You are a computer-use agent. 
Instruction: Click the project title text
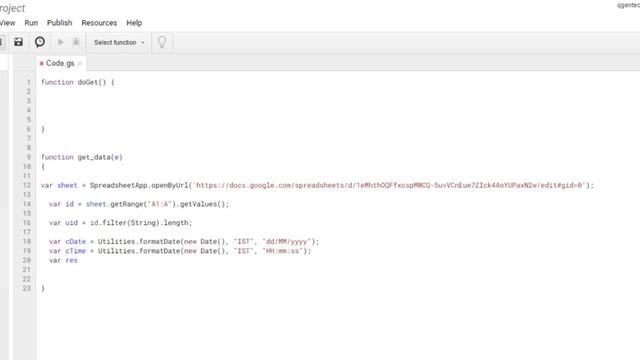pos(12,8)
